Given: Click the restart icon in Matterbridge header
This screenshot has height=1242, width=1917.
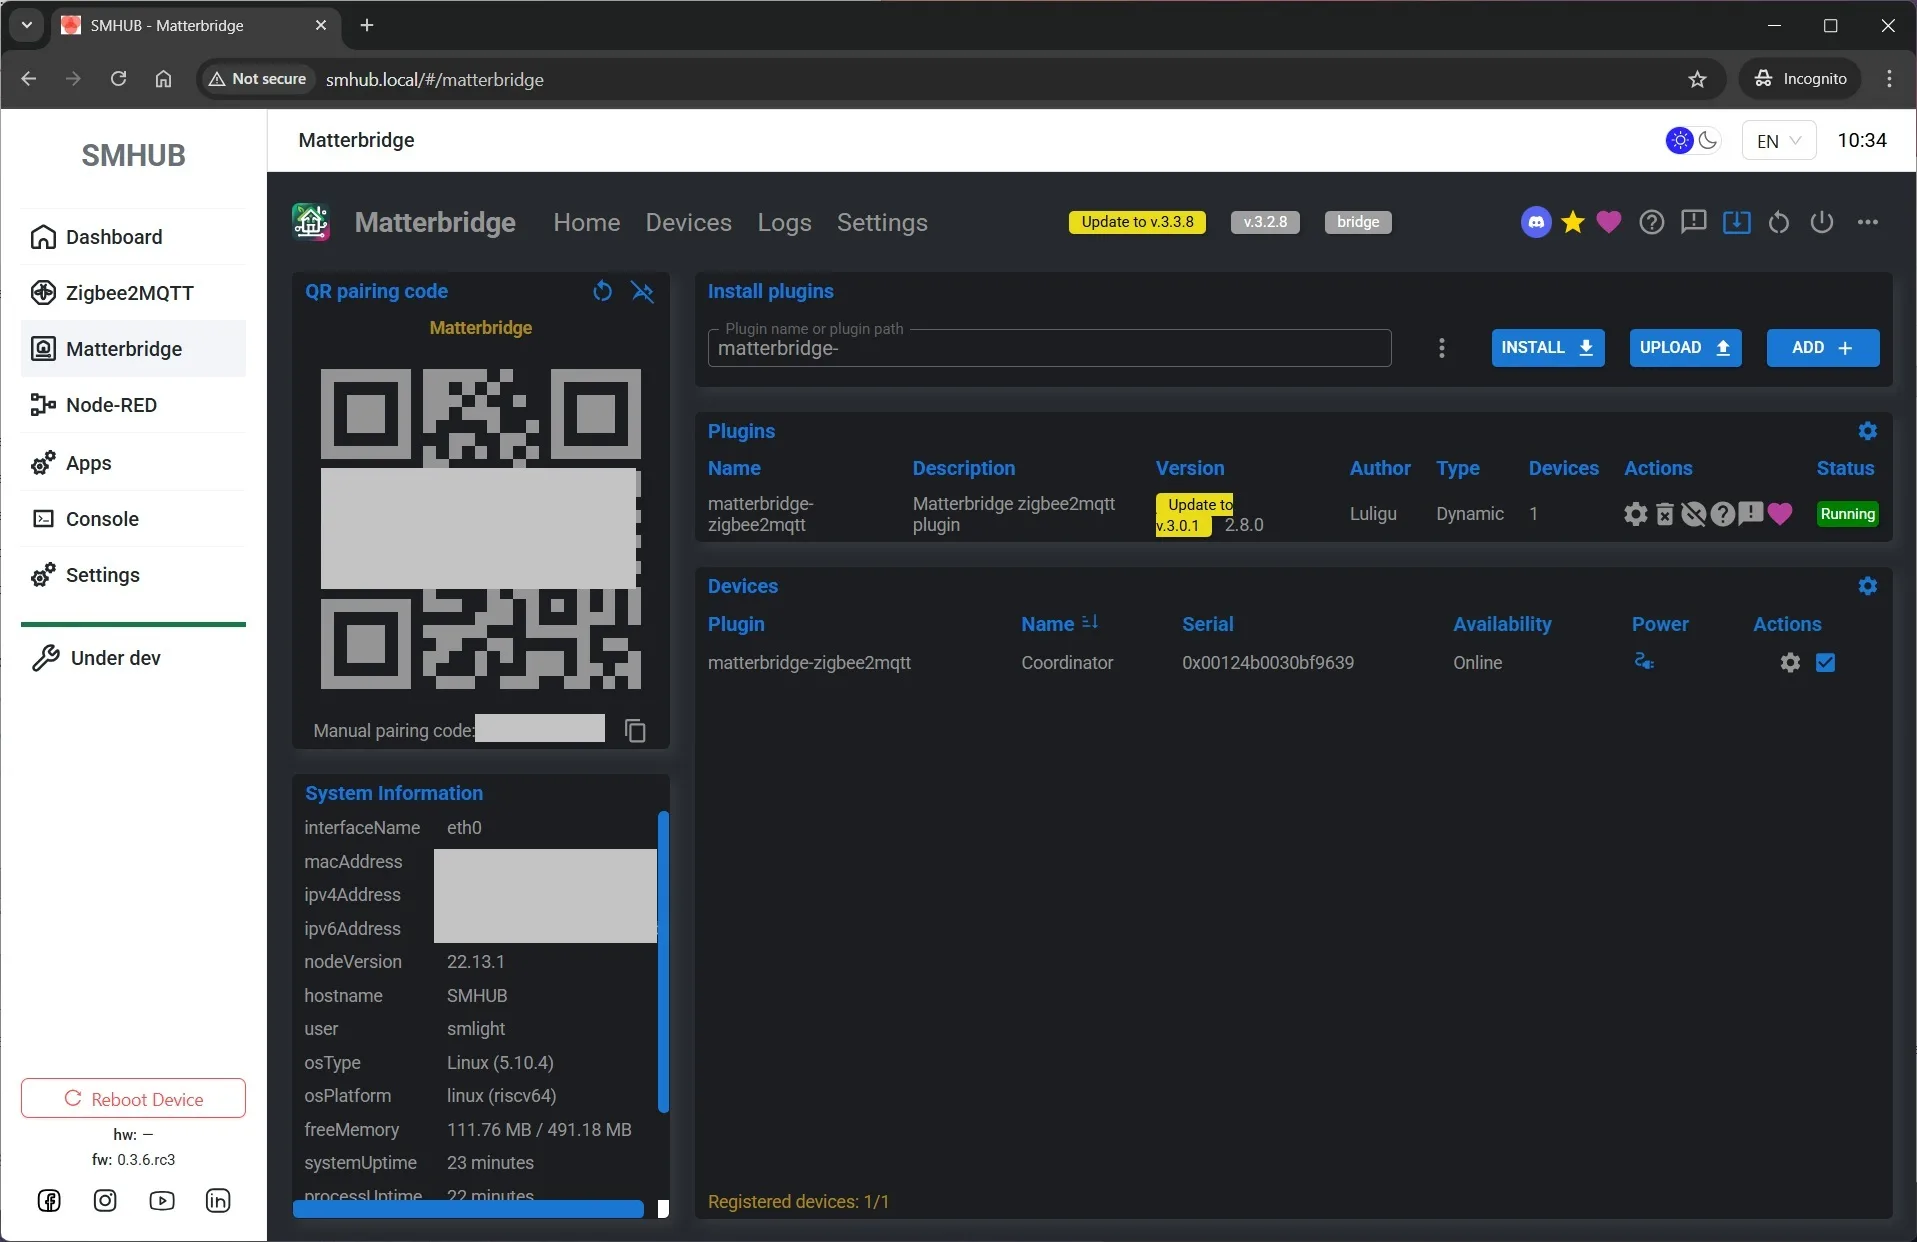Looking at the screenshot, I should point(1779,222).
